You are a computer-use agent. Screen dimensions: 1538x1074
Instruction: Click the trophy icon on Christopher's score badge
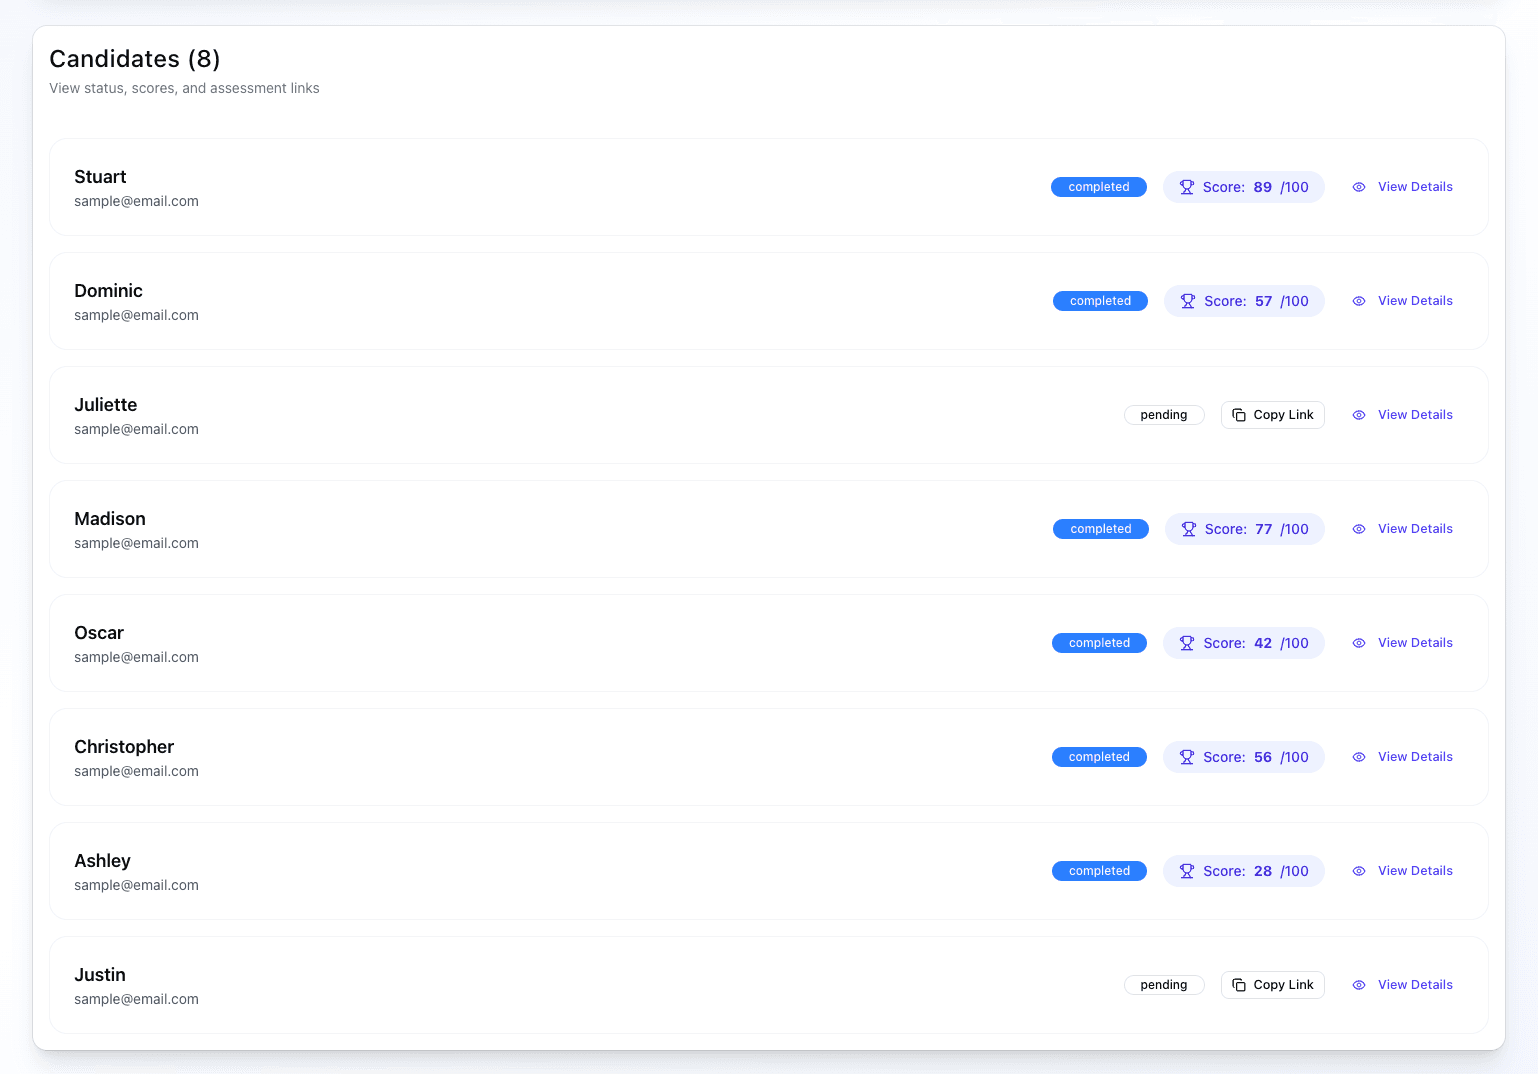[x=1187, y=756]
